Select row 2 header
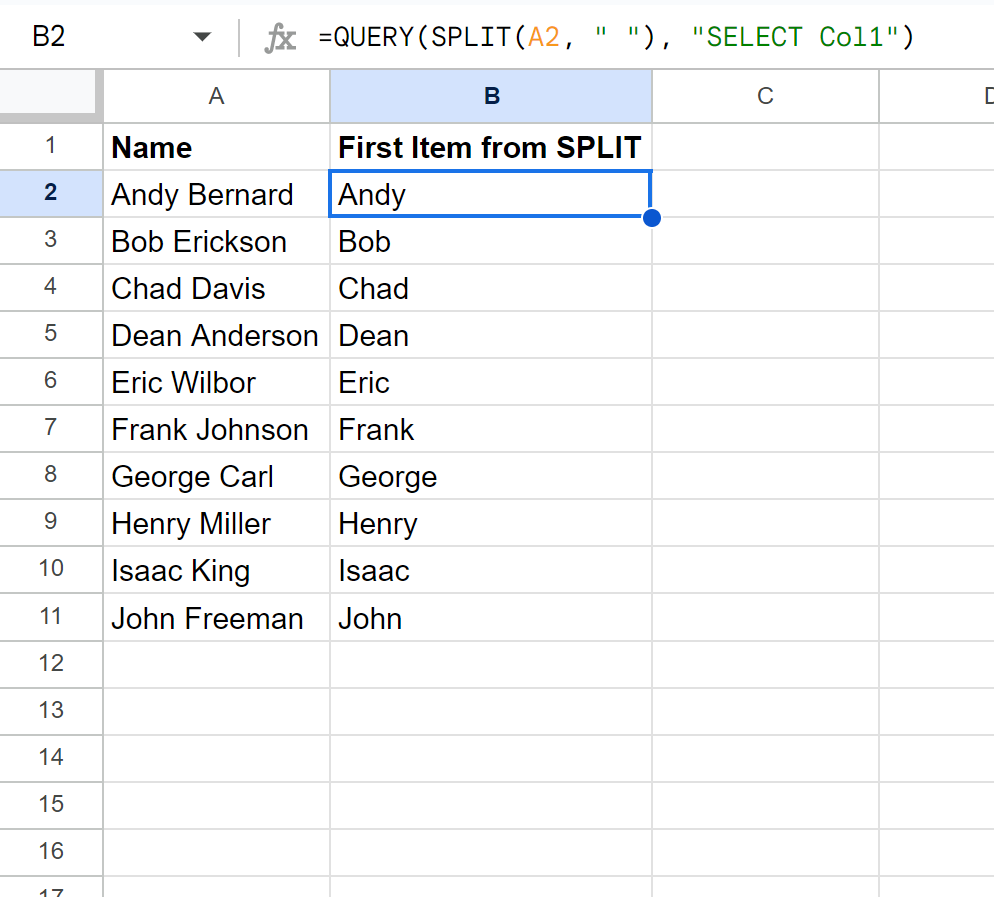Image resolution: width=994 pixels, height=897 pixels. [51, 193]
